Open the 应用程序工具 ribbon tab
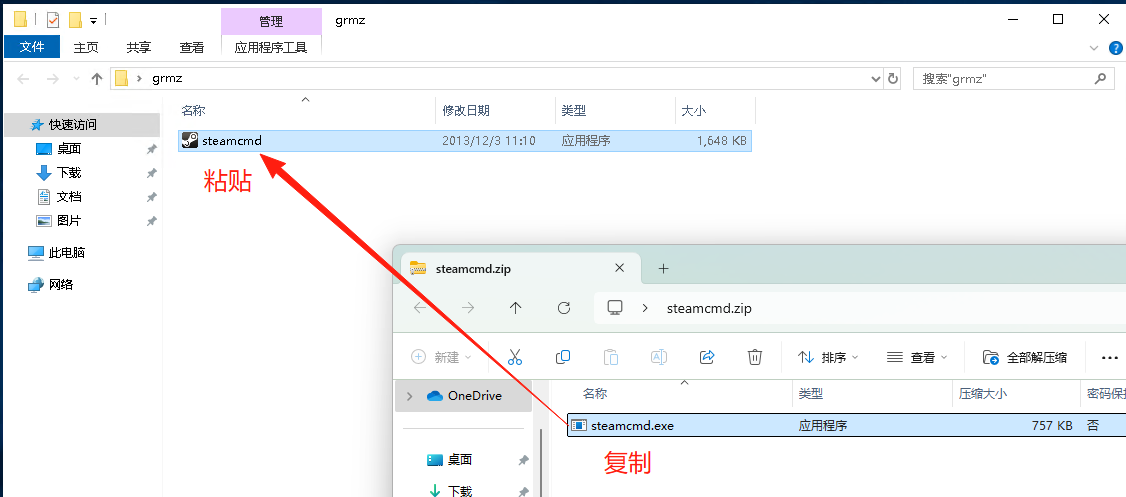 click(x=271, y=47)
